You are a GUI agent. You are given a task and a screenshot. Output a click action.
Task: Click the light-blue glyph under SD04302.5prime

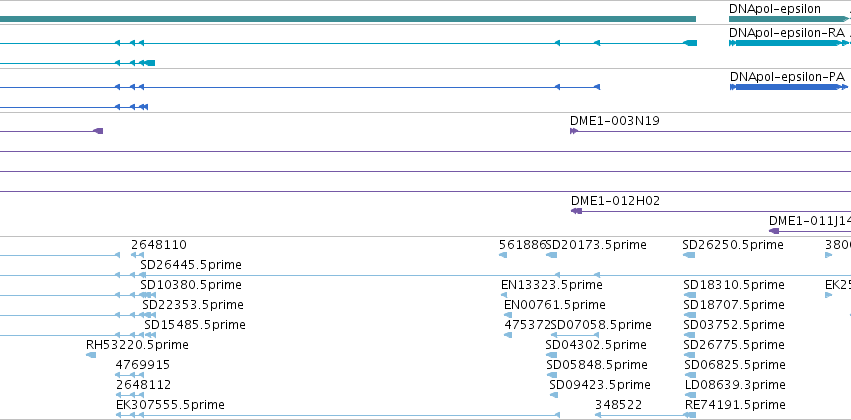coord(551,355)
